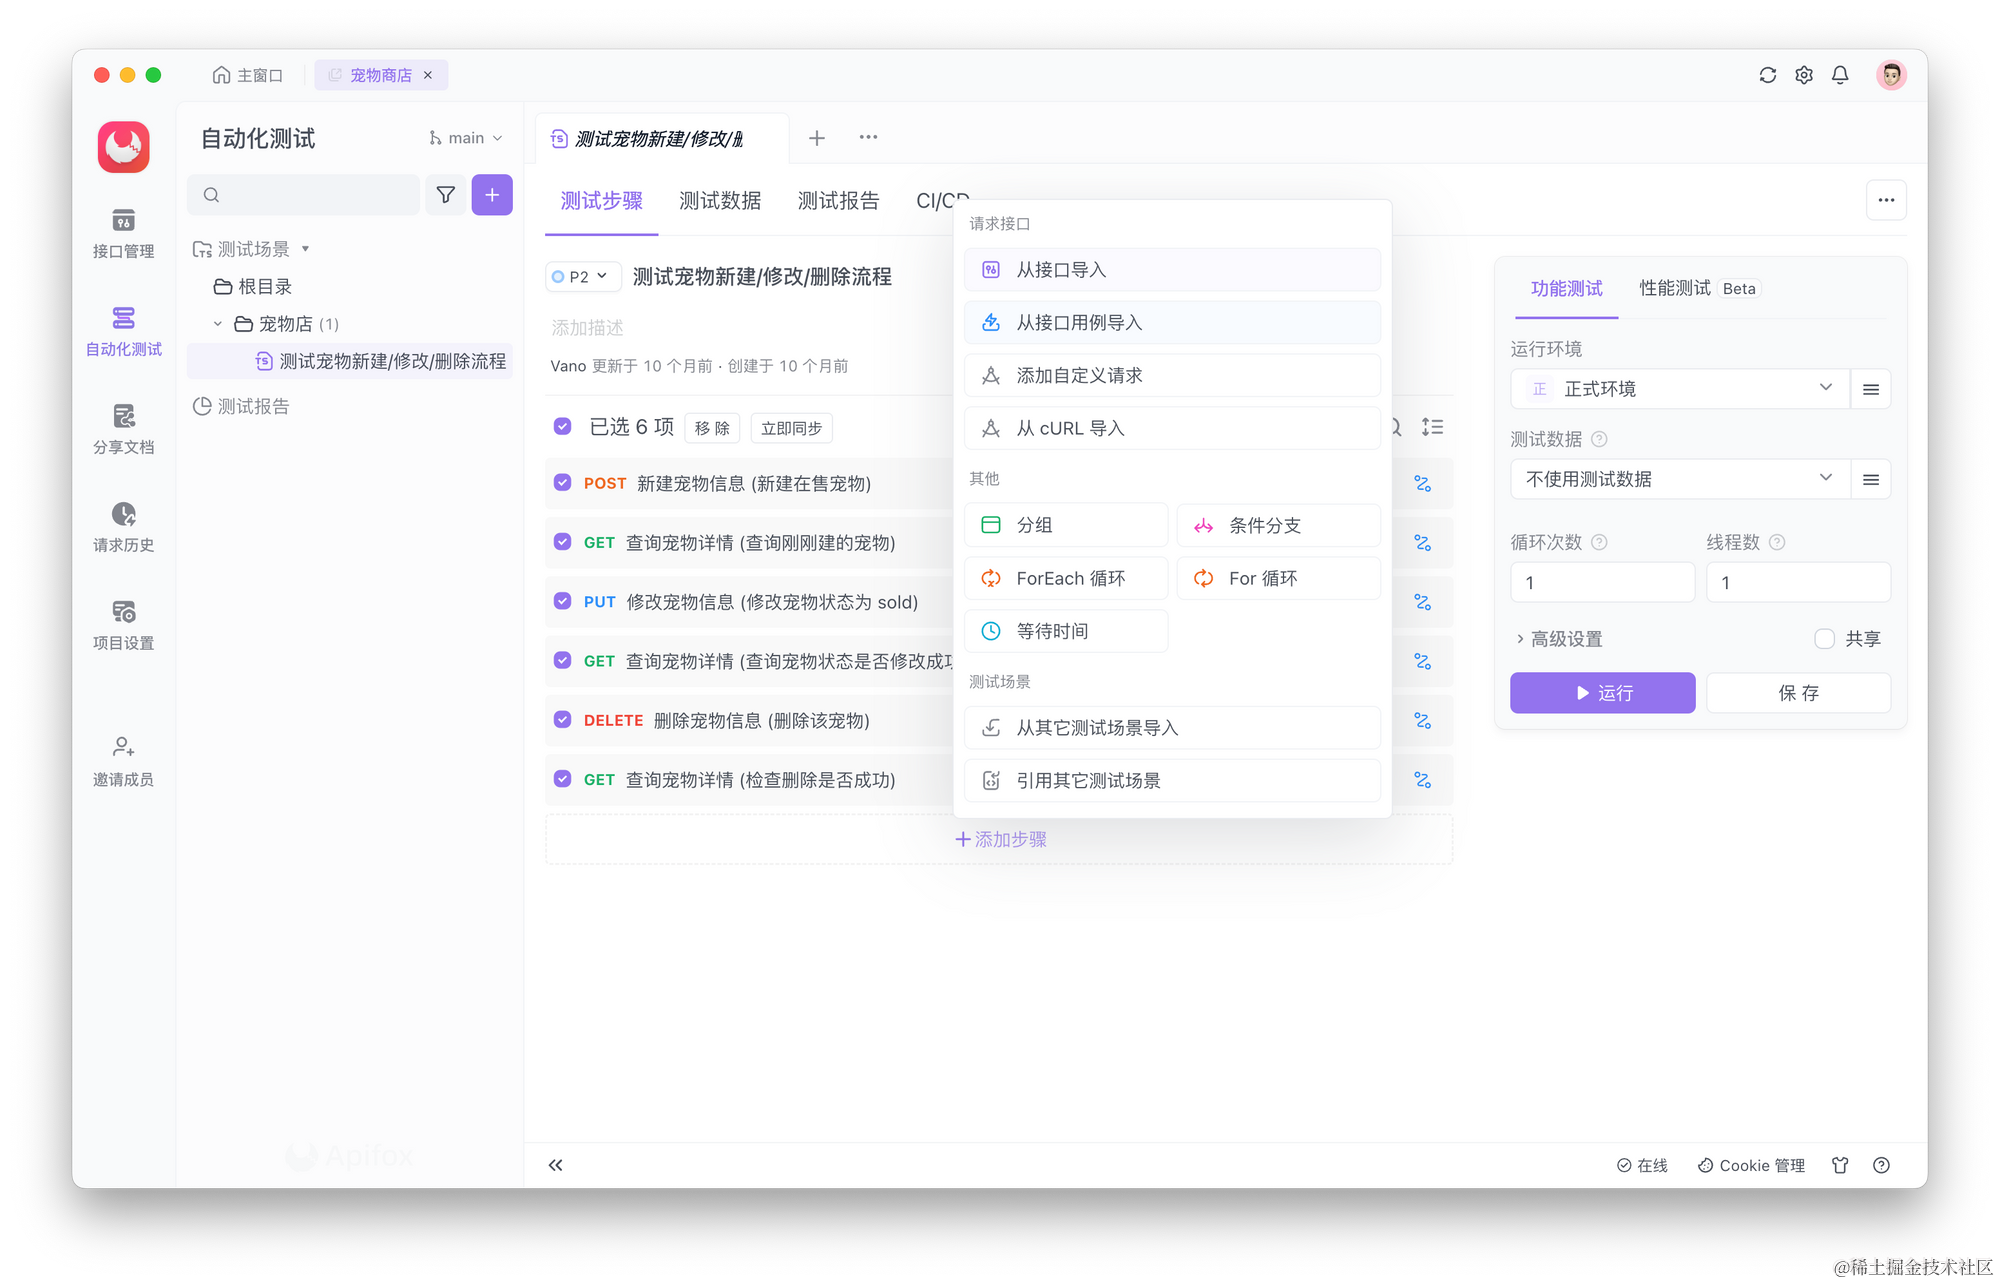Click the notification bell icon
The height and width of the screenshot is (1284, 2000).
click(1839, 75)
